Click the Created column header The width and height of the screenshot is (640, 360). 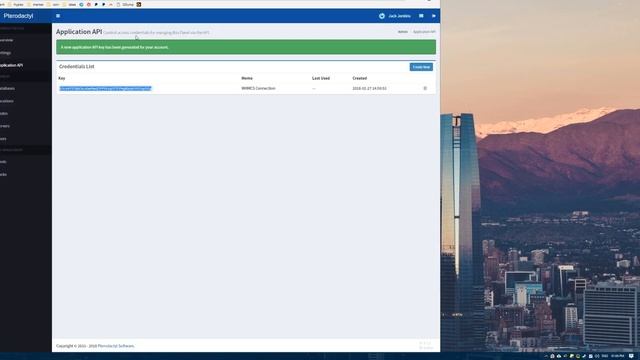tap(360, 78)
